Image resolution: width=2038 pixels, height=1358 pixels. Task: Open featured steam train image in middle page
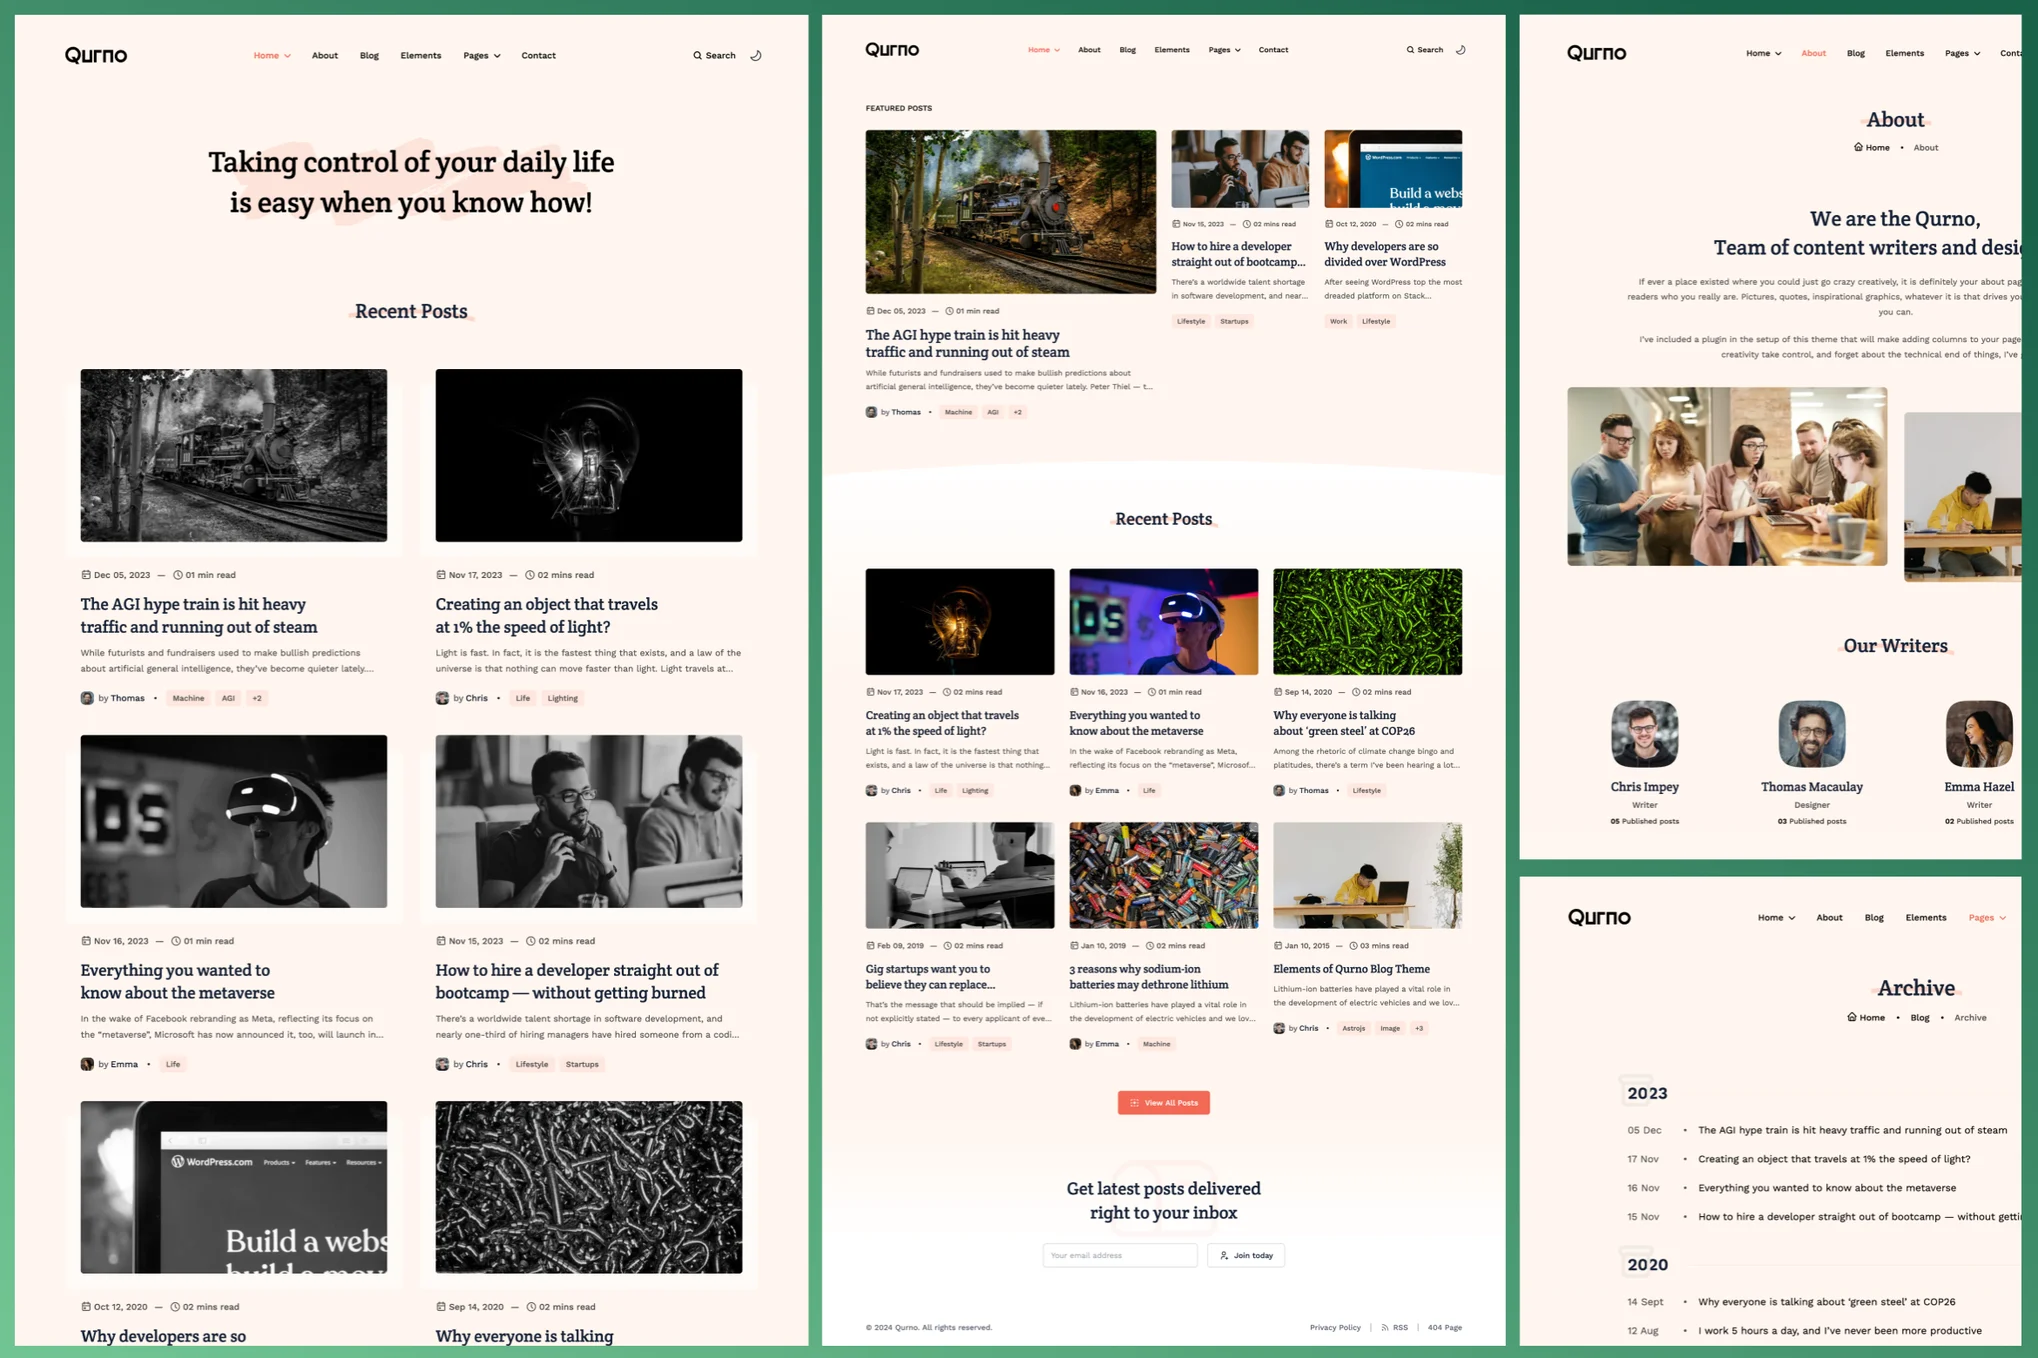1010,211
